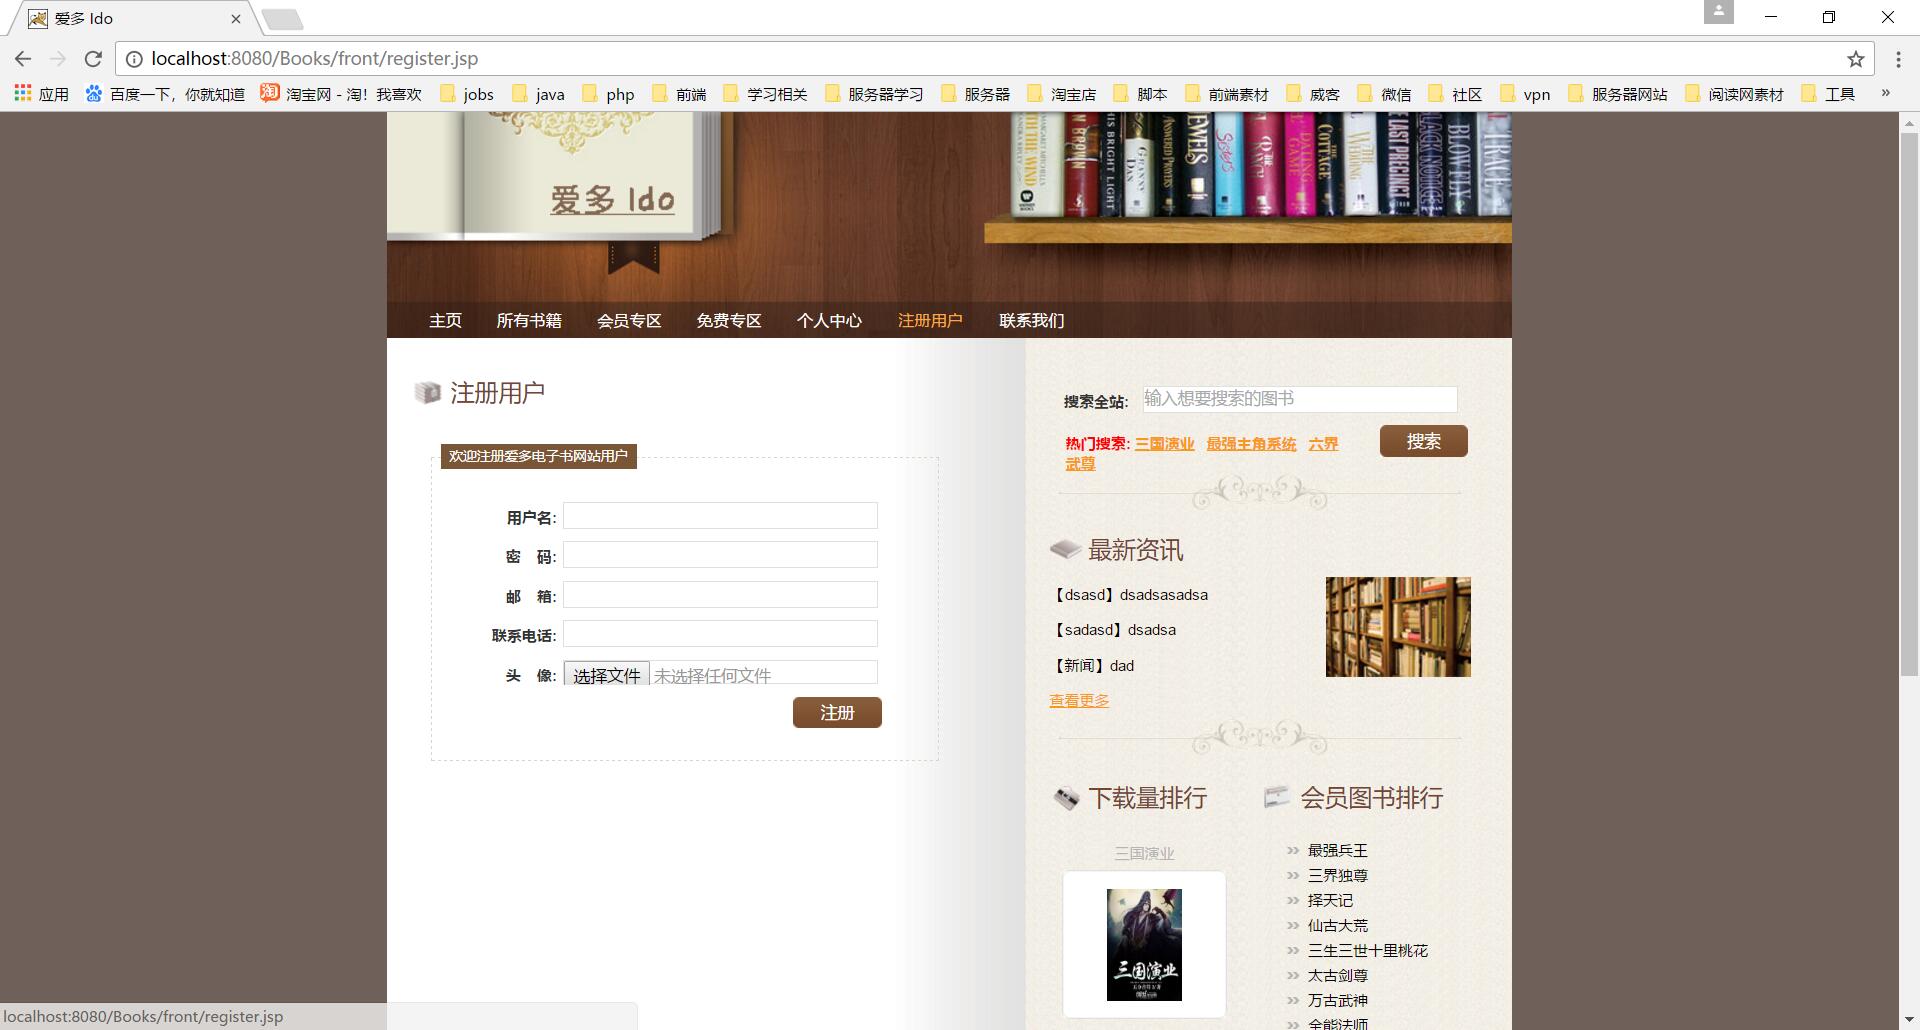Open the 百度一下 bookmark
The image size is (1920, 1030).
[165, 94]
